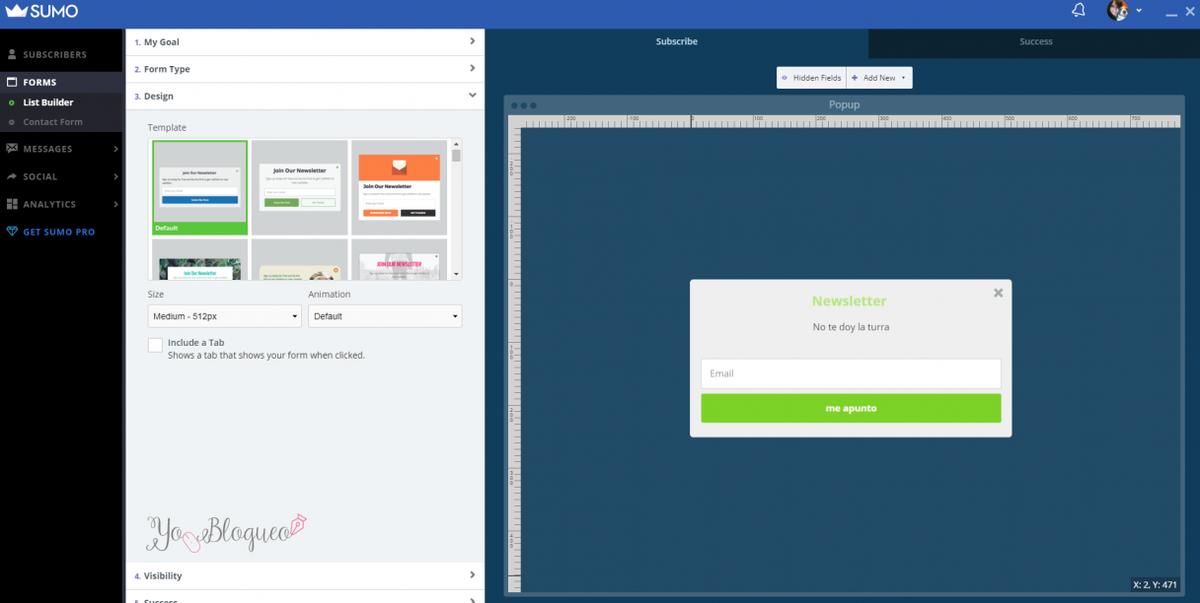Switch to the Success tab

[x=1035, y=42]
